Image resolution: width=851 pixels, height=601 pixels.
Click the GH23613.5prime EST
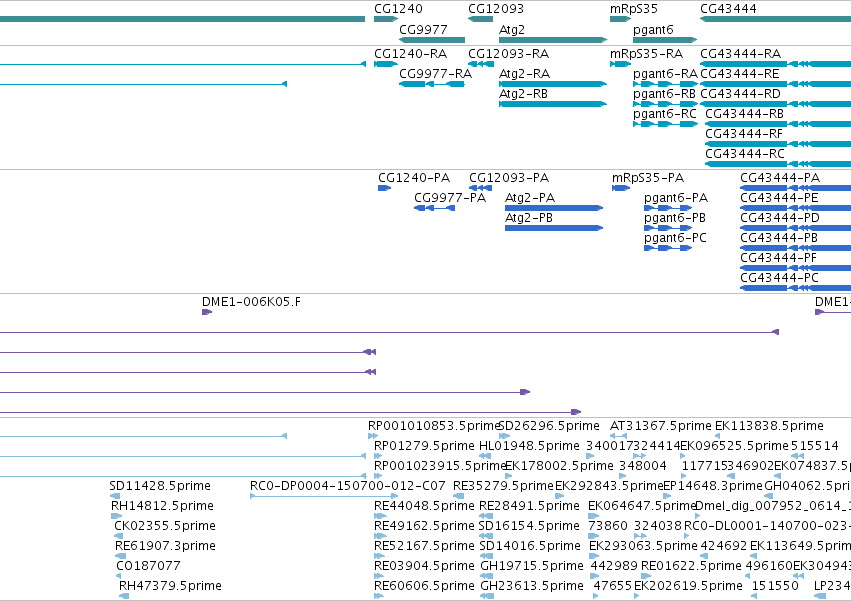tap(487, 596)
